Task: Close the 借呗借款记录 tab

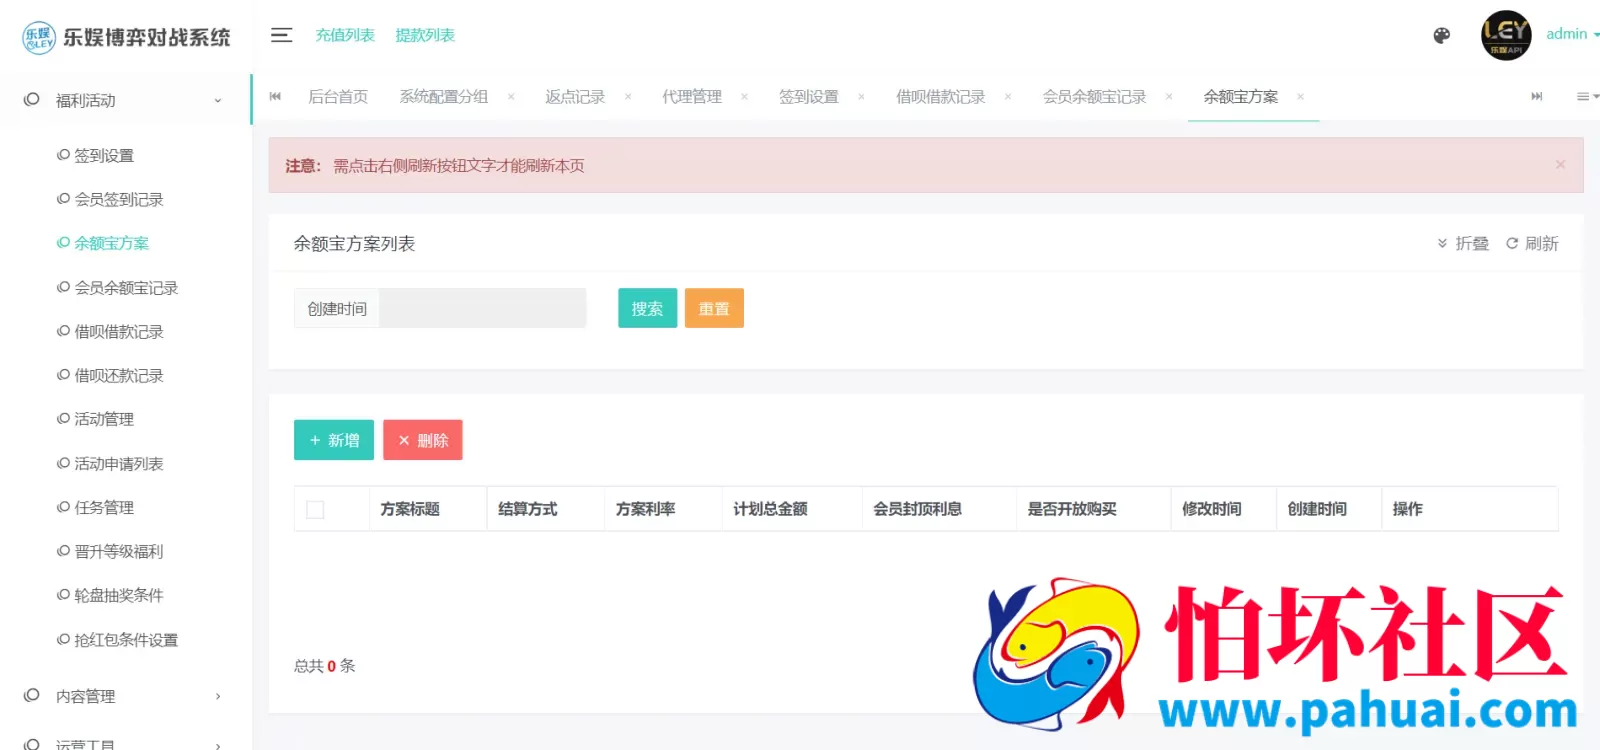Action: (x=1008, y=97)
